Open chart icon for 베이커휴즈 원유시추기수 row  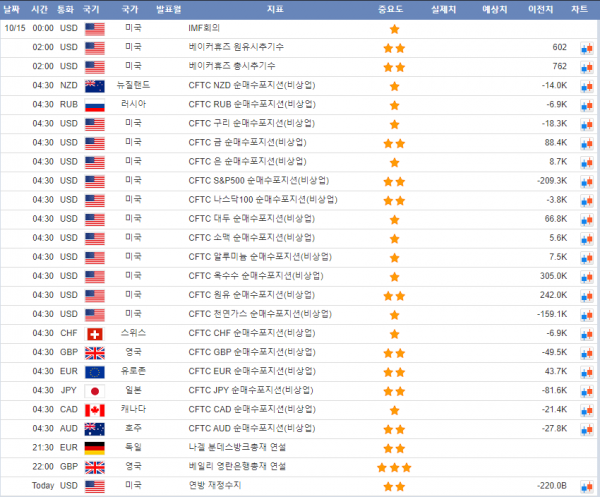pos(585,48)
